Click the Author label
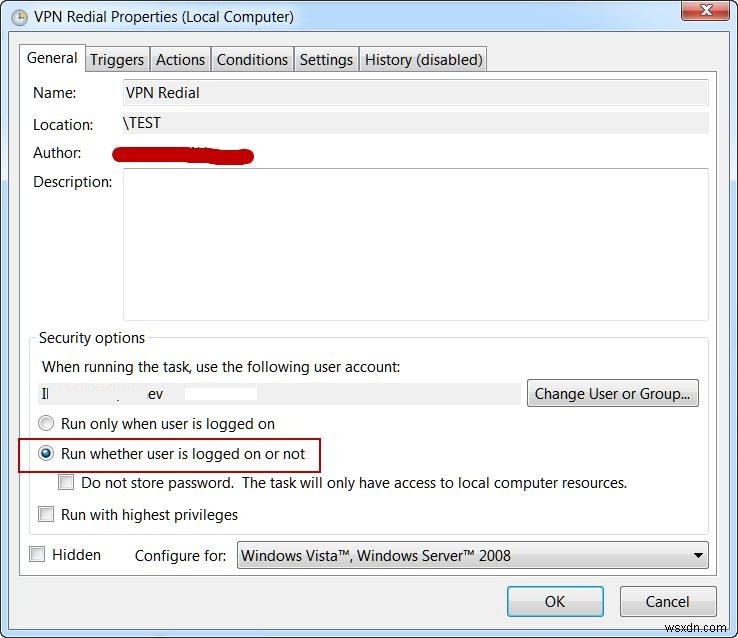Viewport: 738px width, 638px height. pyautogui.click(x=57, y=153)
